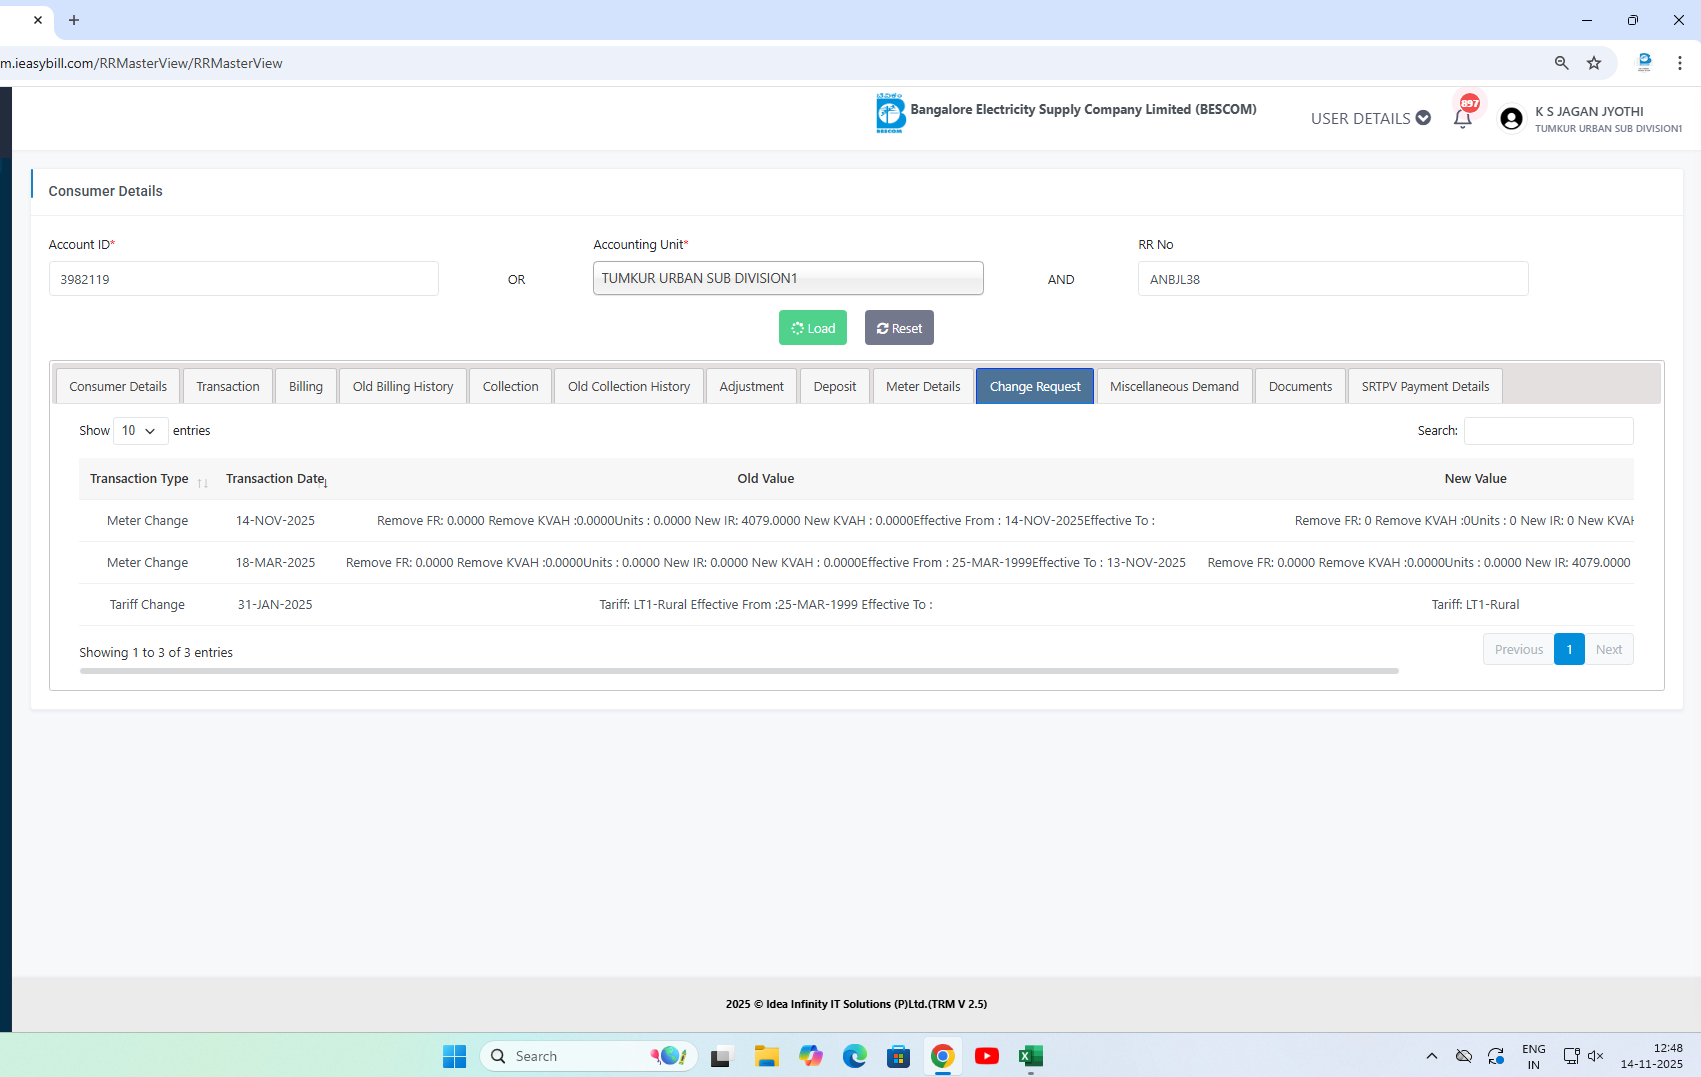Screen dimensions: 1701x1077
Task: View the Old Collection History tab
Action: pyautogui.click(x=629, y=387)
